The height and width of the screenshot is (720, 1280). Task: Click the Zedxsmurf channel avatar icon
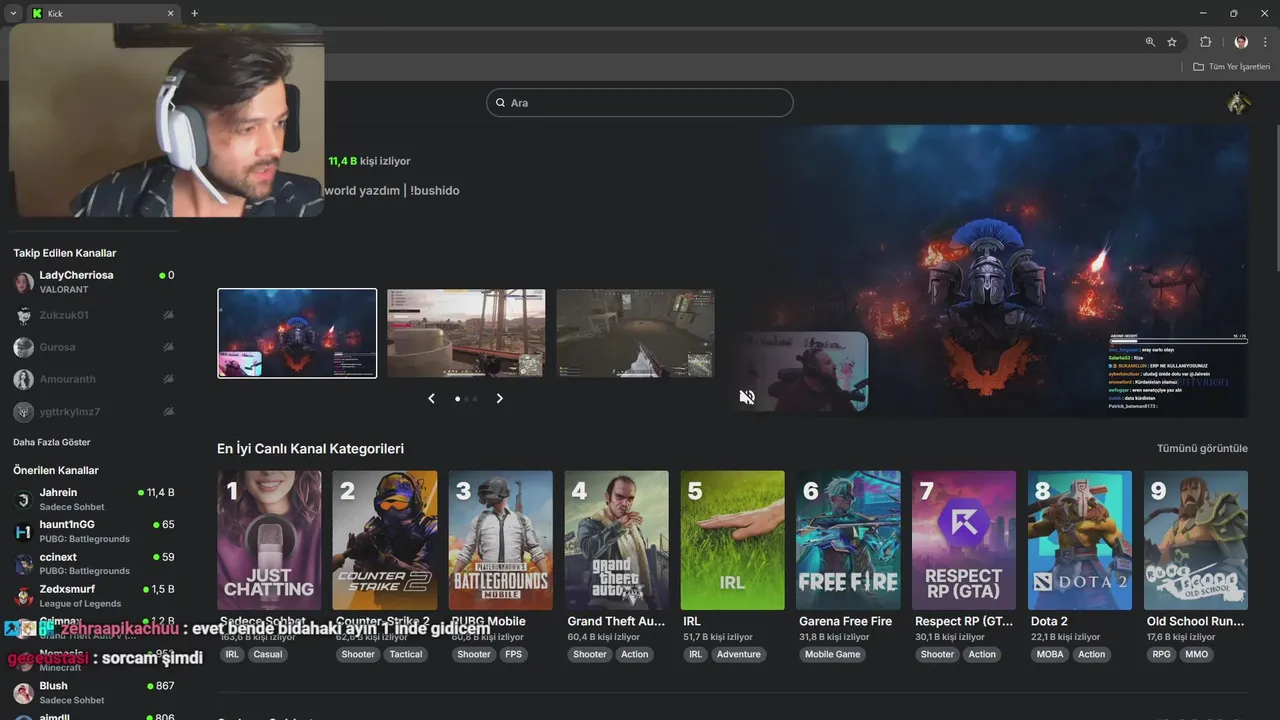coord(23,596)
